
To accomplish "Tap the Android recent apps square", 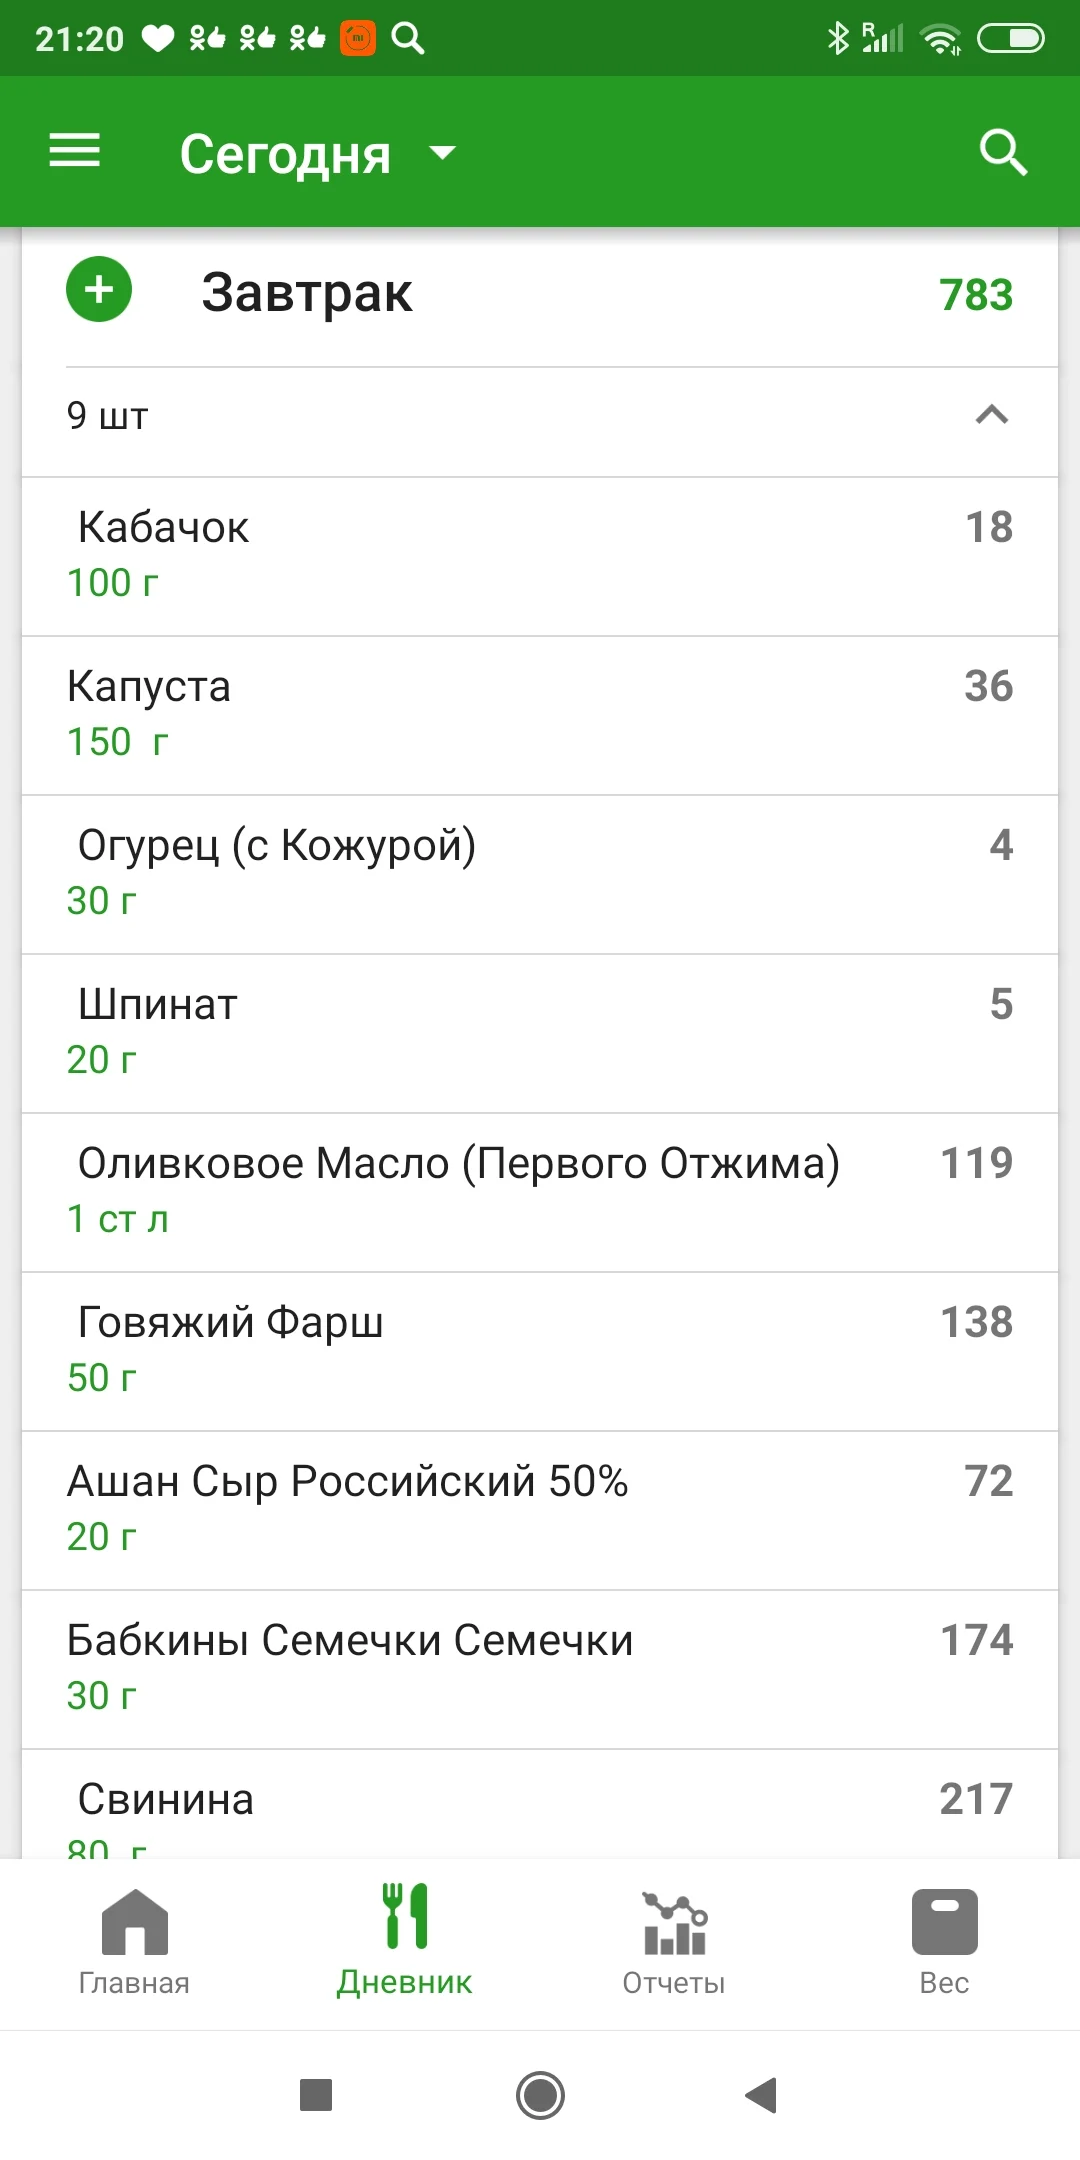I will click(x=316, y=2094).
